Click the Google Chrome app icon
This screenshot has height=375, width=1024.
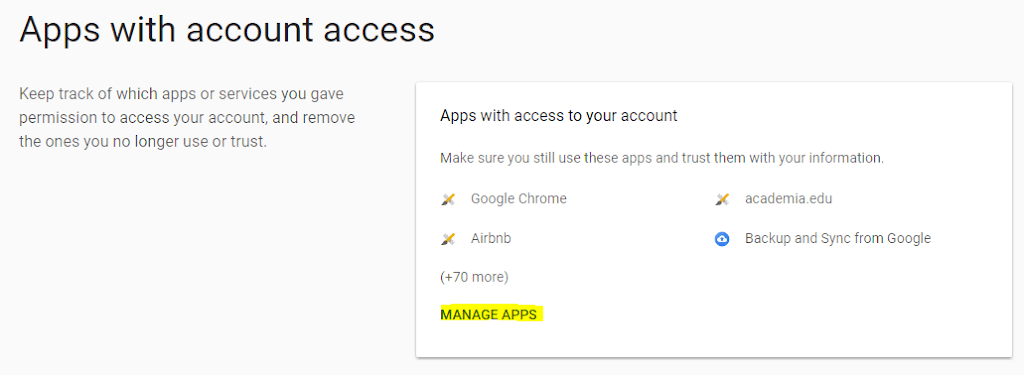448,199
